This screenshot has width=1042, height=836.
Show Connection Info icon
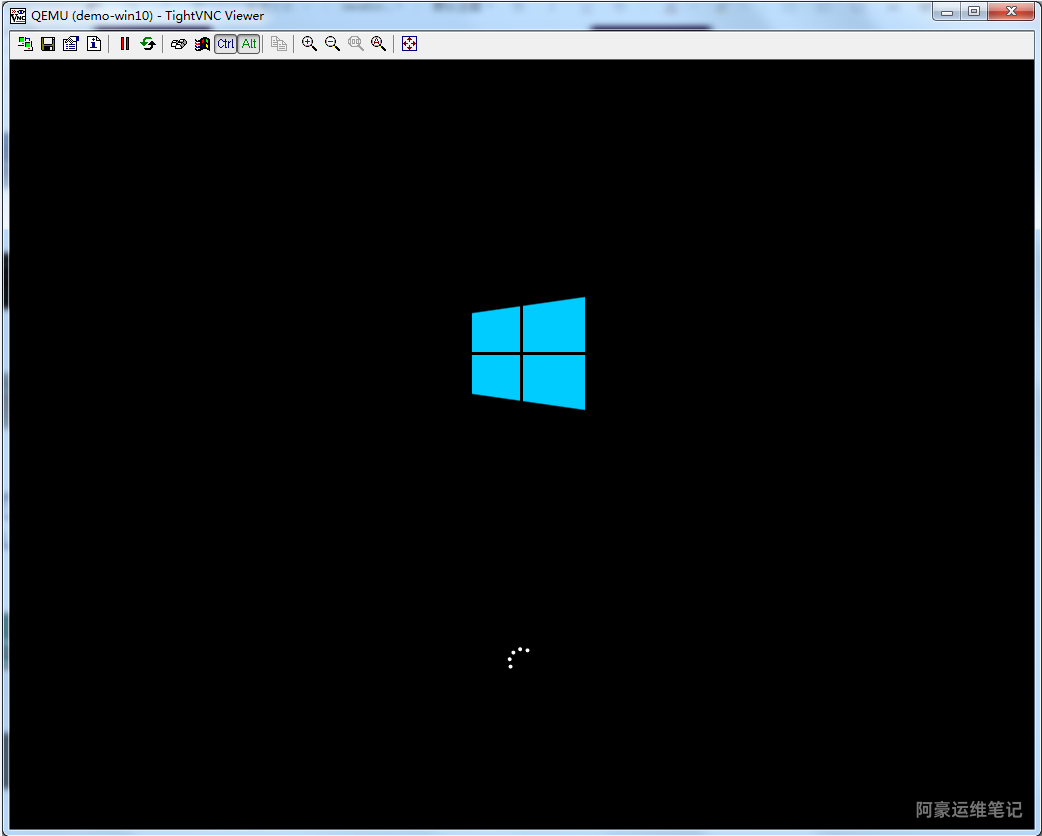[94, 44]
